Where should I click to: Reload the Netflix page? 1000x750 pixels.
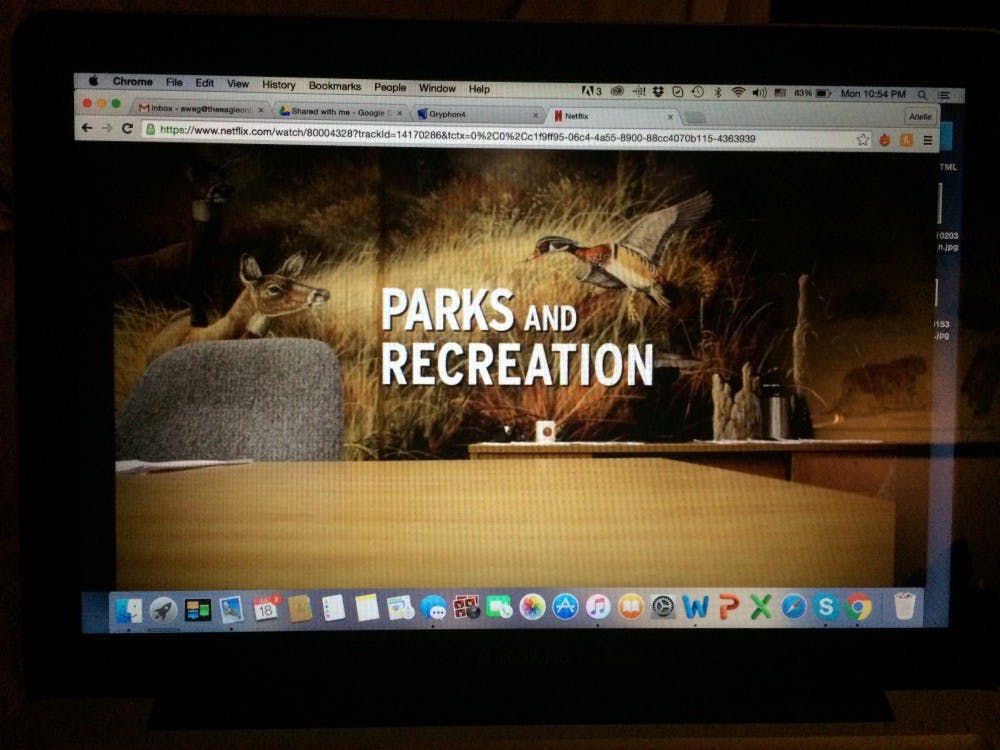127,129
